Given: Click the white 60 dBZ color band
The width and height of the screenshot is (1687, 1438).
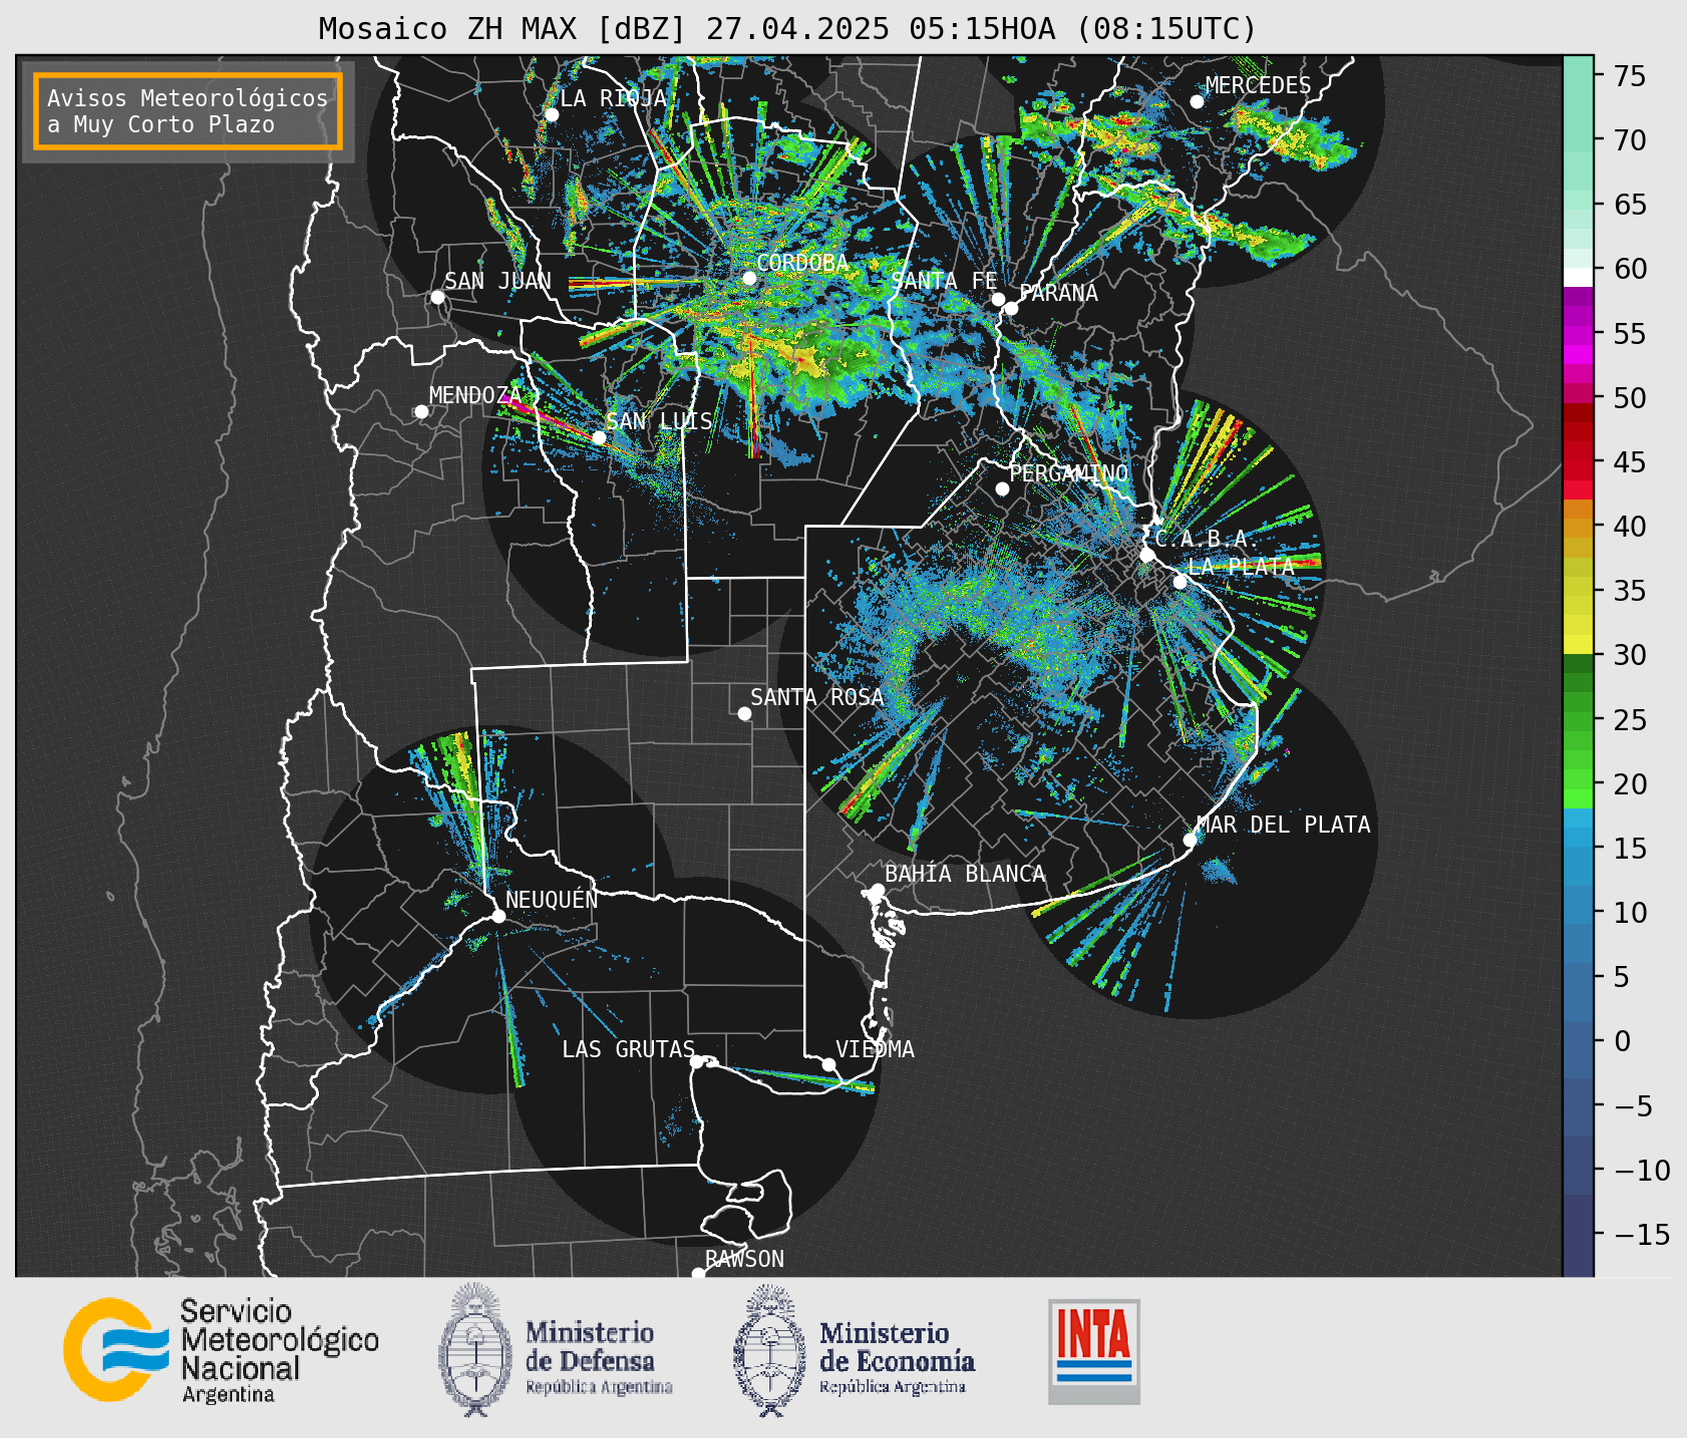Looking at the screenshot, I should click(1578, 277).
